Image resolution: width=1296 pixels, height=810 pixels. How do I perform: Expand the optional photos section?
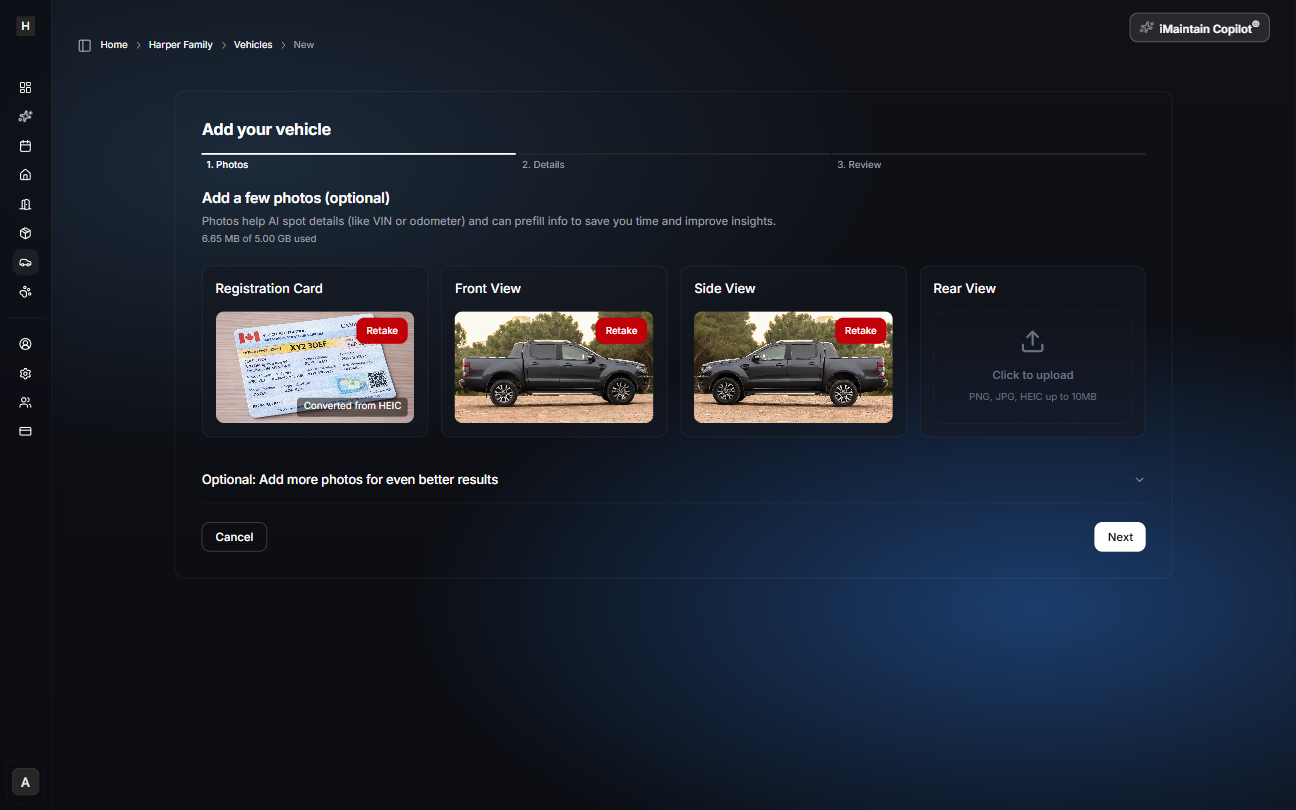point(1139,479)
